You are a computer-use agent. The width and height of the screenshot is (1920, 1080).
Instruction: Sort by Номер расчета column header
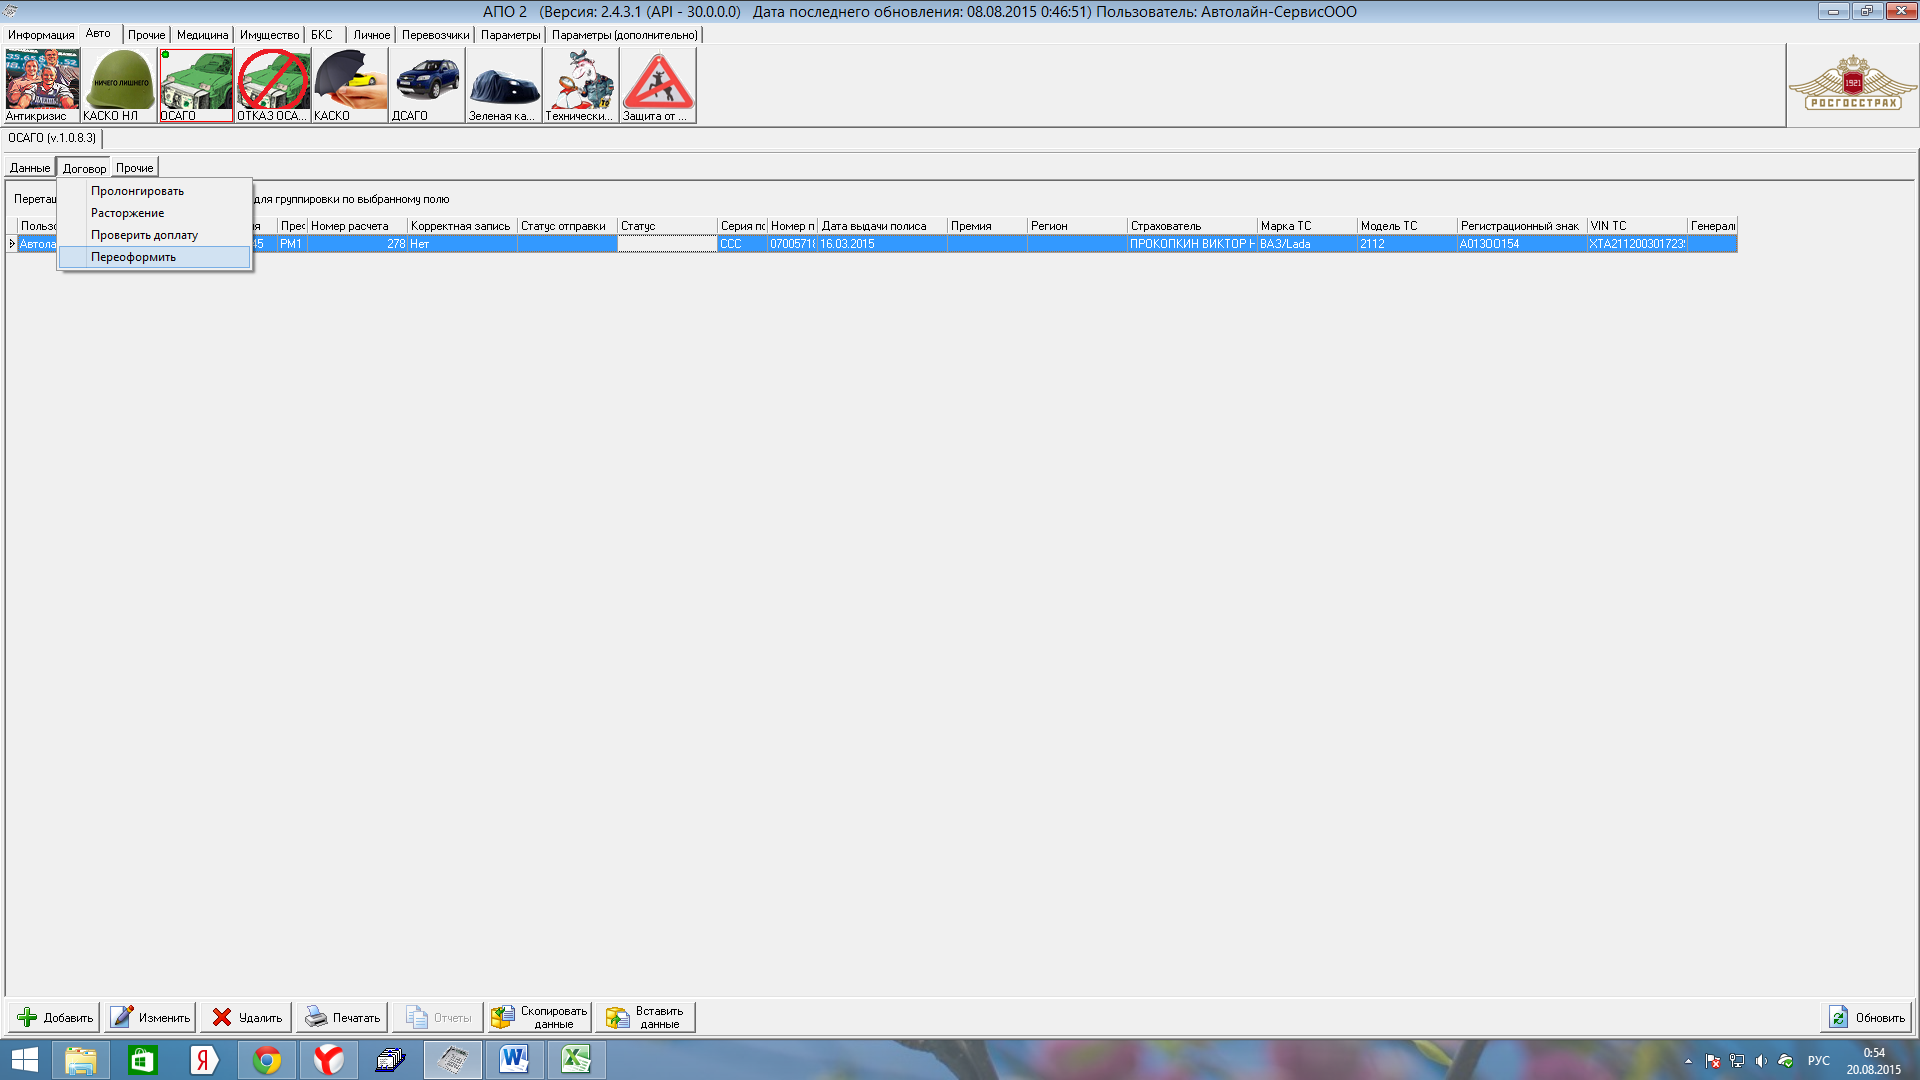(x=357, y=226)
